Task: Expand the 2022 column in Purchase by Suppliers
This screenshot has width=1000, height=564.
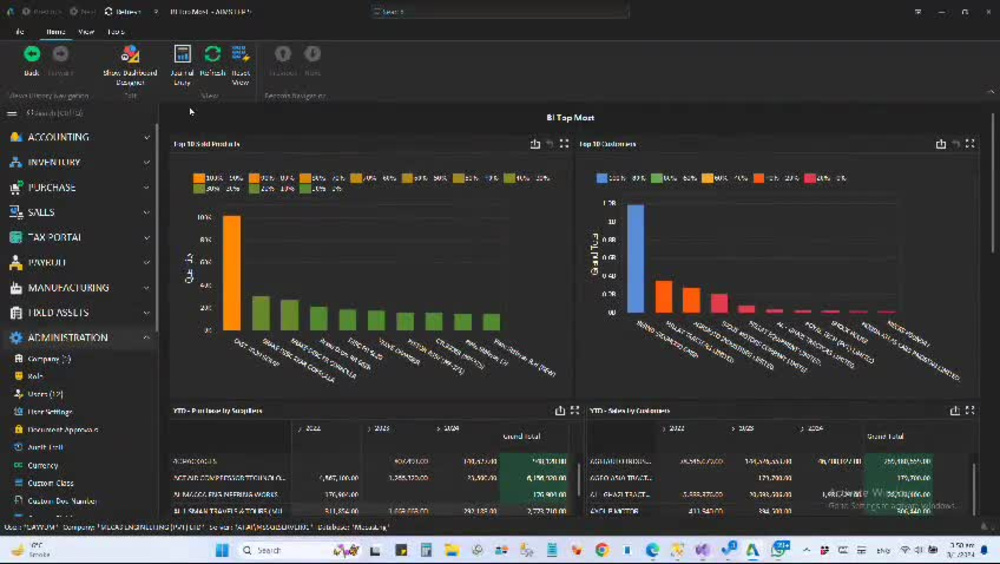Action: pyautogui.click(x=300, y=429)
